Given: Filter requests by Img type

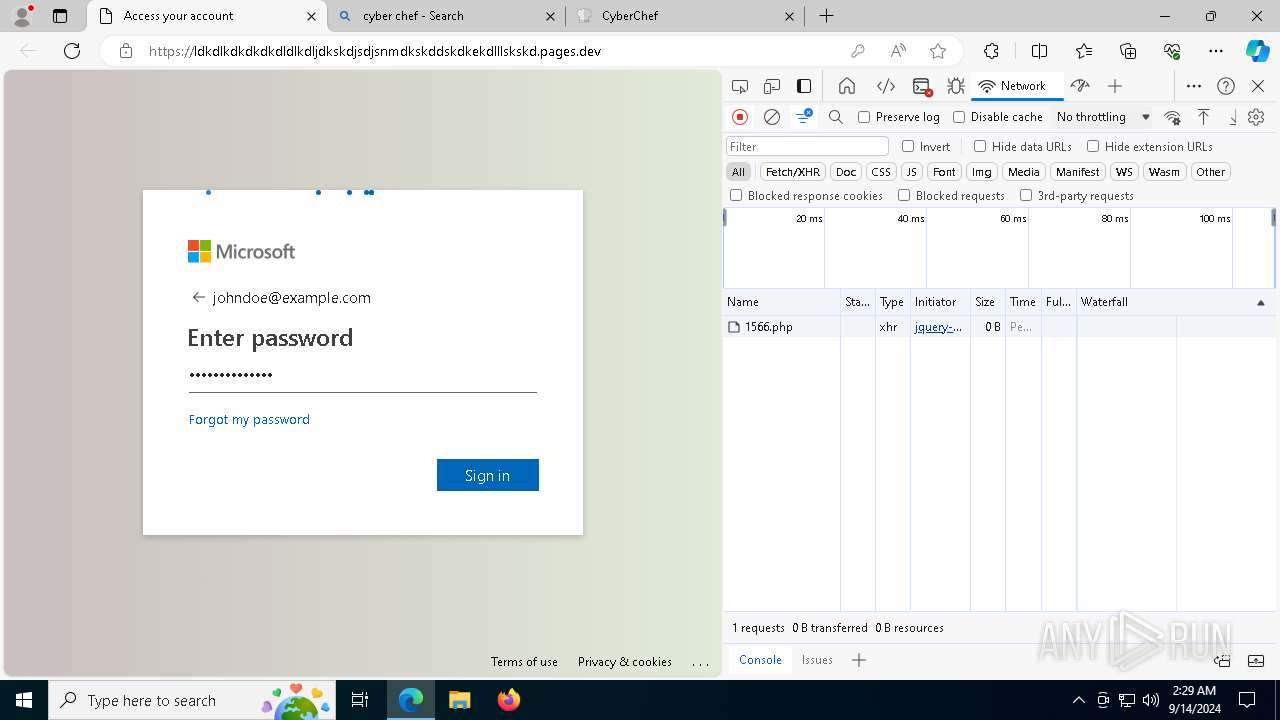Looking at the screenshot, I should (x=982, y=172).
